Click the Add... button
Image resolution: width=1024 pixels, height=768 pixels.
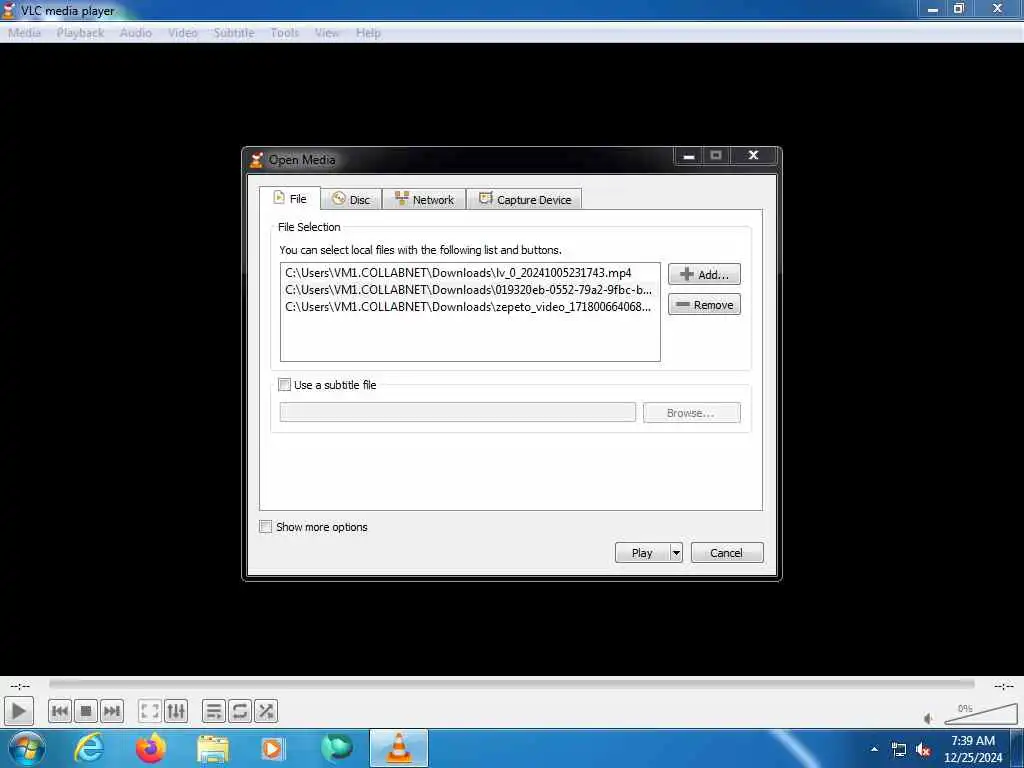click(704, 274)
